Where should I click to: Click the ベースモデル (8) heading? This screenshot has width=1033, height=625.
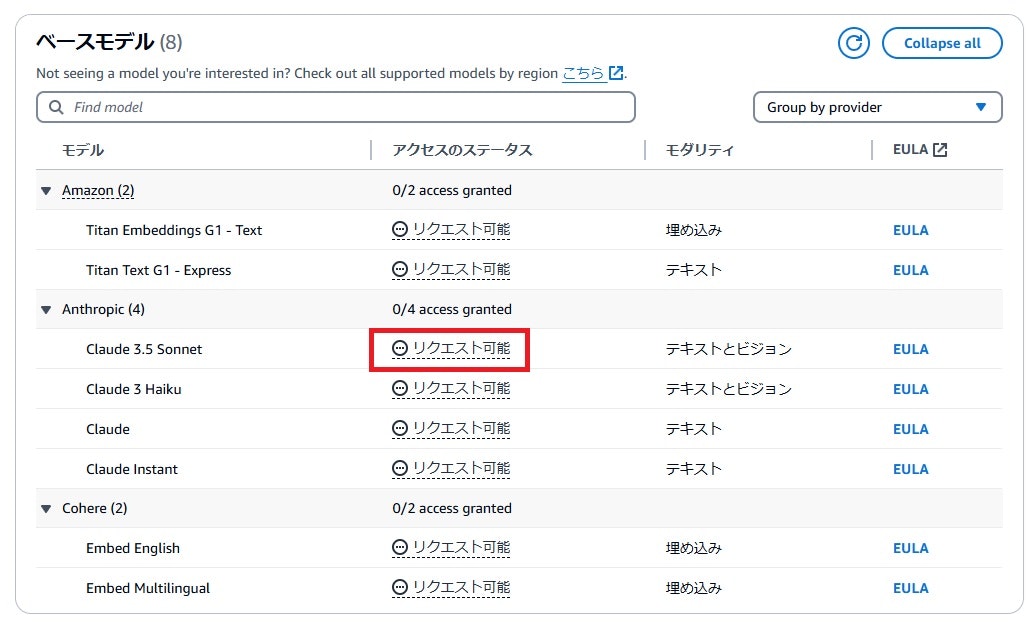point(109,42)
